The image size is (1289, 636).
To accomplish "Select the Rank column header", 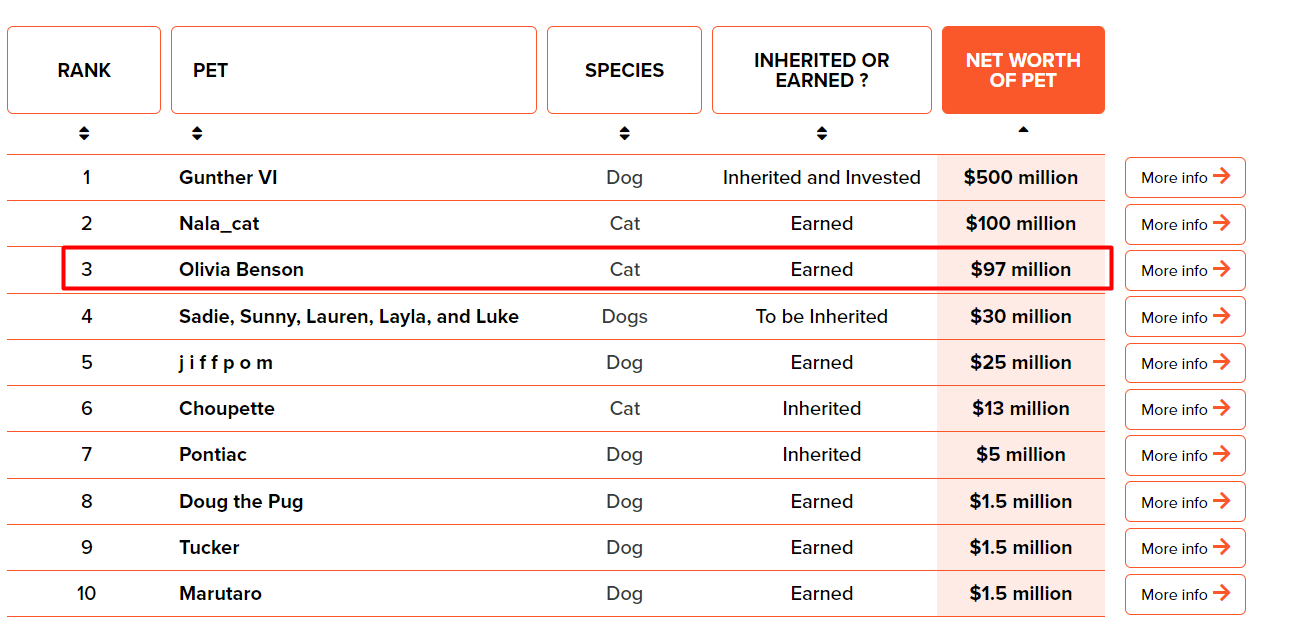I will tap(84, 70).
